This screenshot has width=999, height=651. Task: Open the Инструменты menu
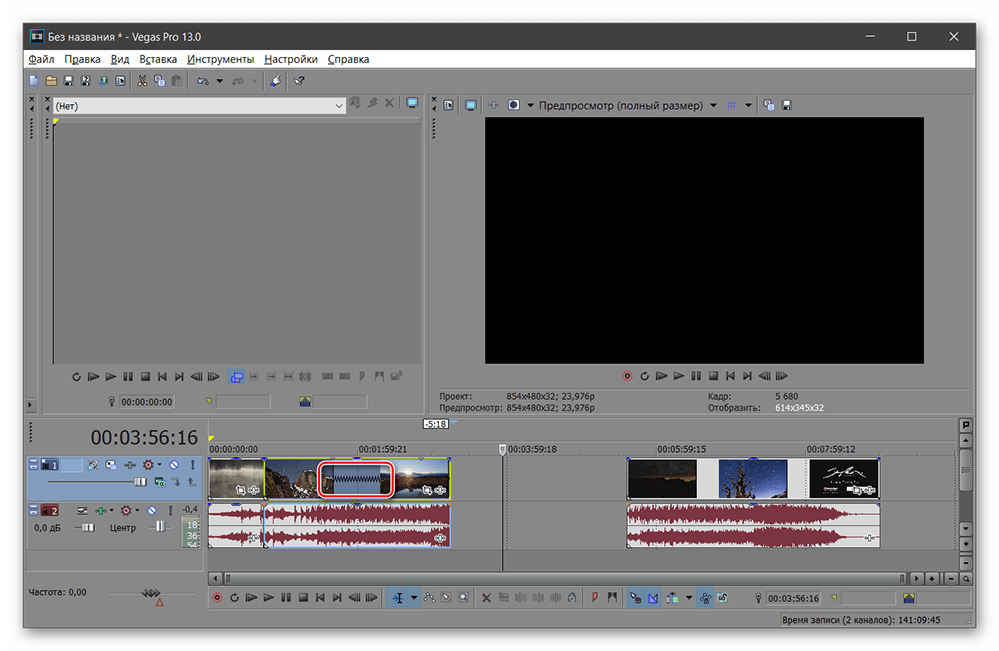(220, 59)
